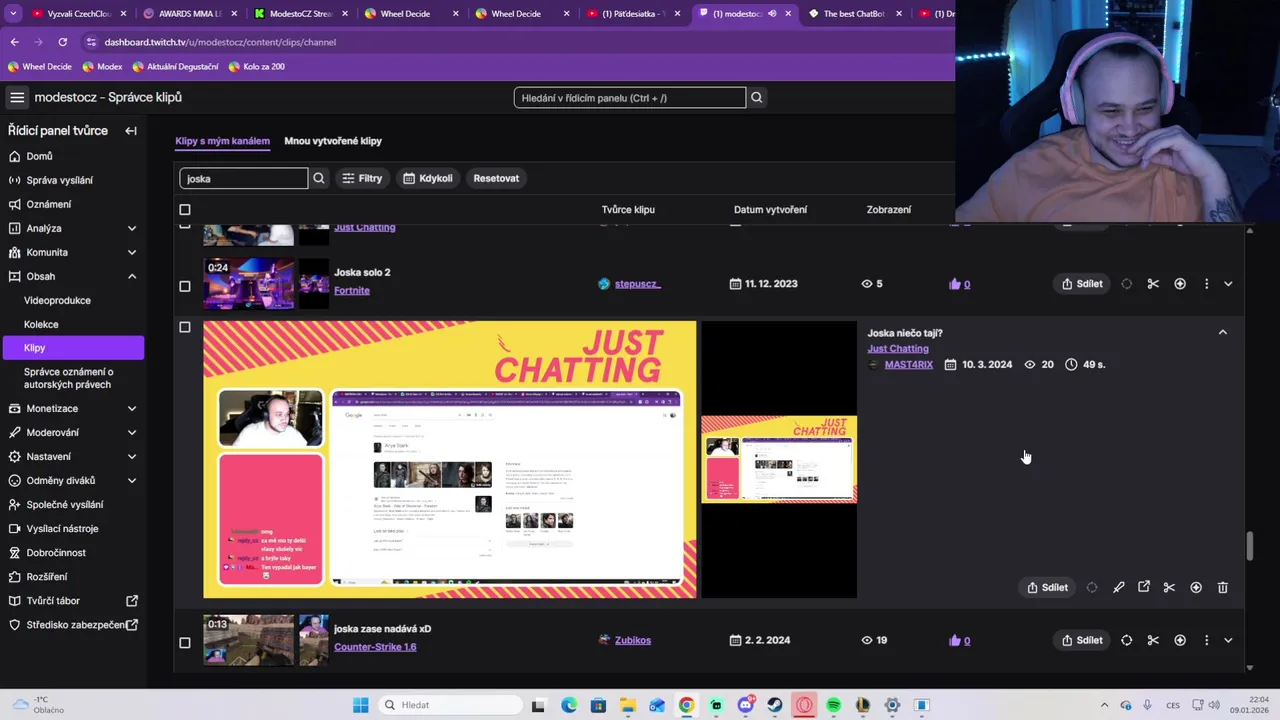Viewport: 1280px width, 720px height.
Task: Open Chrome from the taskbar
Action: click(x=686, y=705)
